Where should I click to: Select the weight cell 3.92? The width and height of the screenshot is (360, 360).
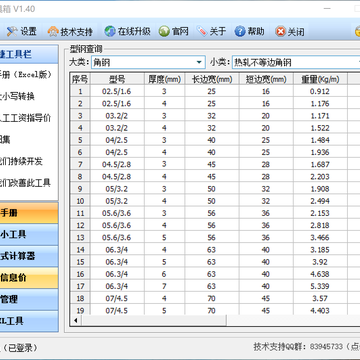[320, 262]
